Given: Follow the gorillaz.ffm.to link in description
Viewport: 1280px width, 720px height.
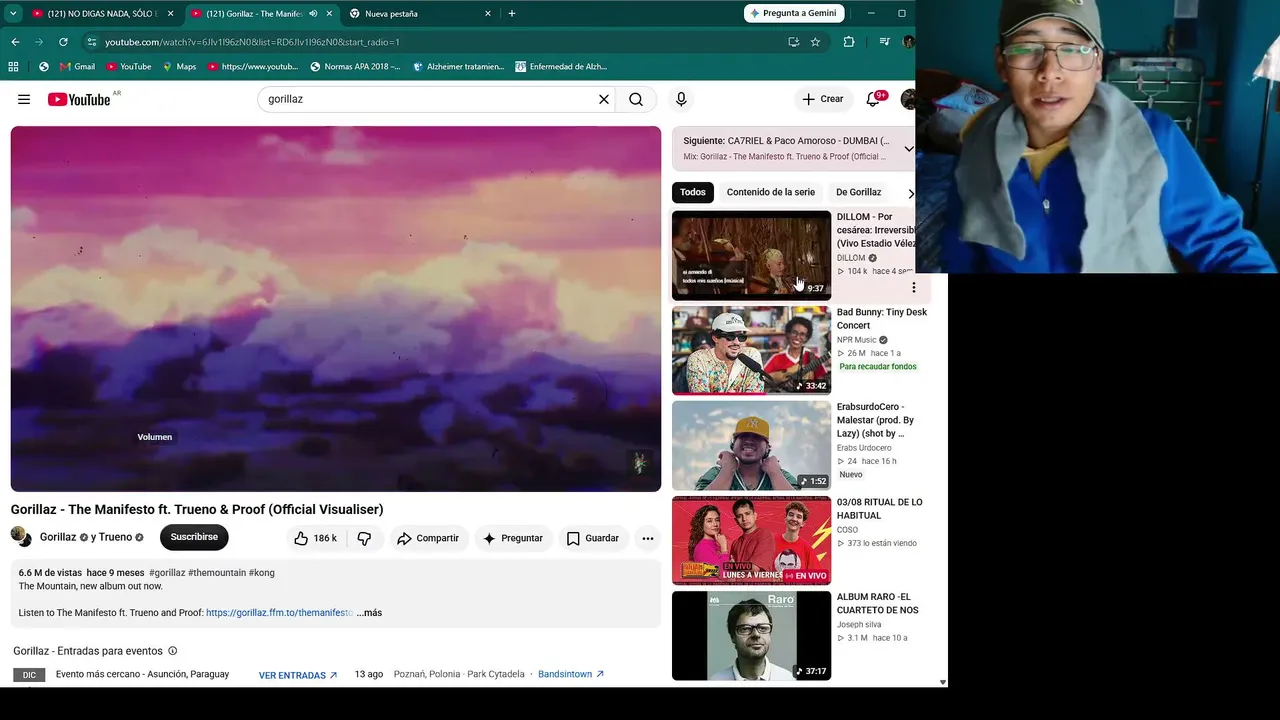Looking at the screenshot, I should (279, 613).
